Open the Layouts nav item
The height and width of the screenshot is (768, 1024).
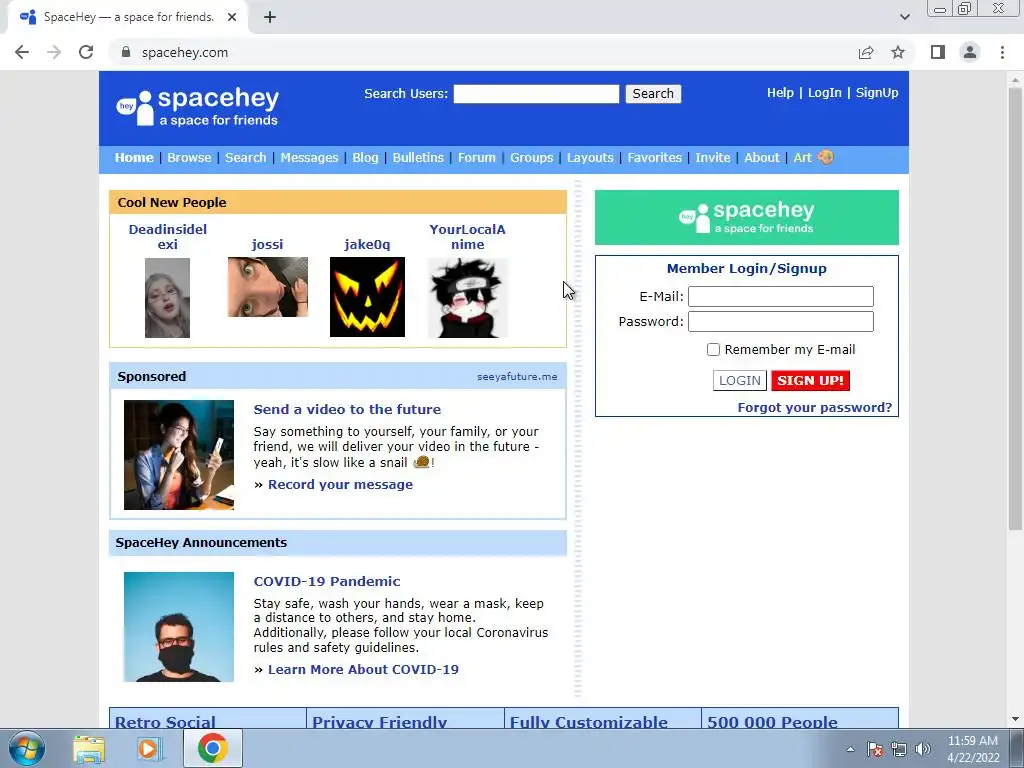pyautogui.click(x=590, y=157)
